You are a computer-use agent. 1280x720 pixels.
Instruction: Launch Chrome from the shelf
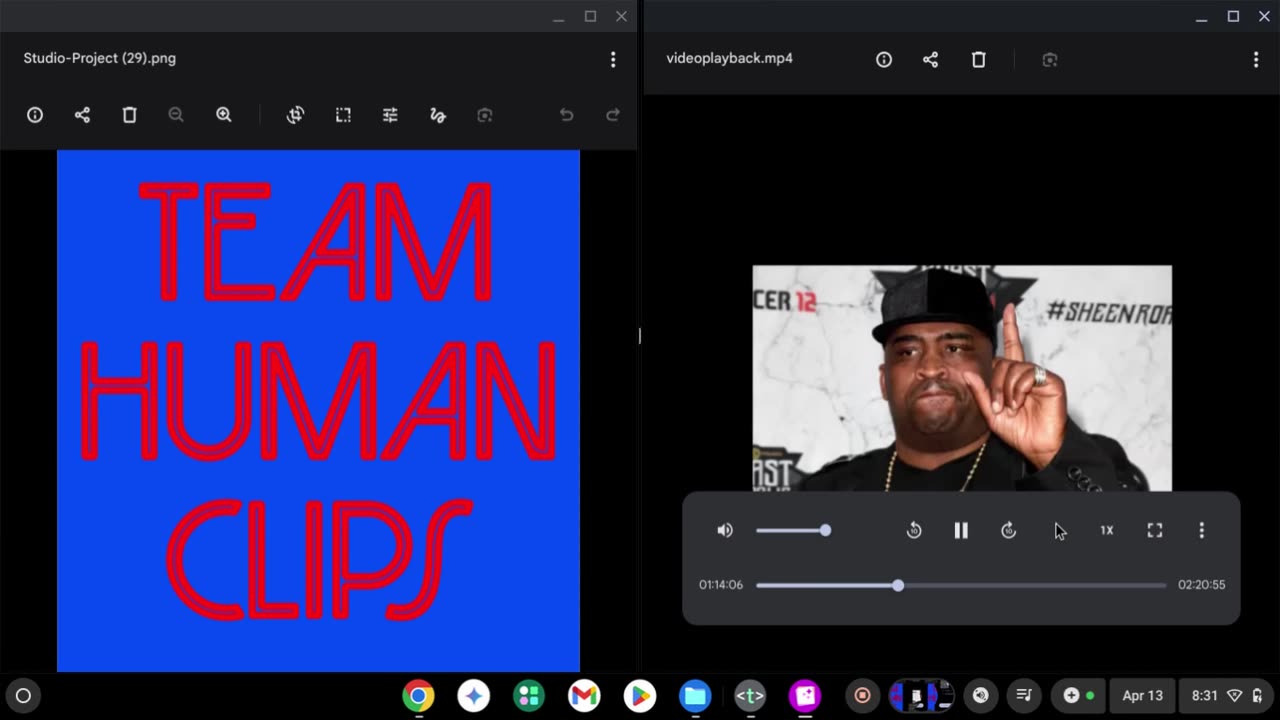(x=419, y=696)
